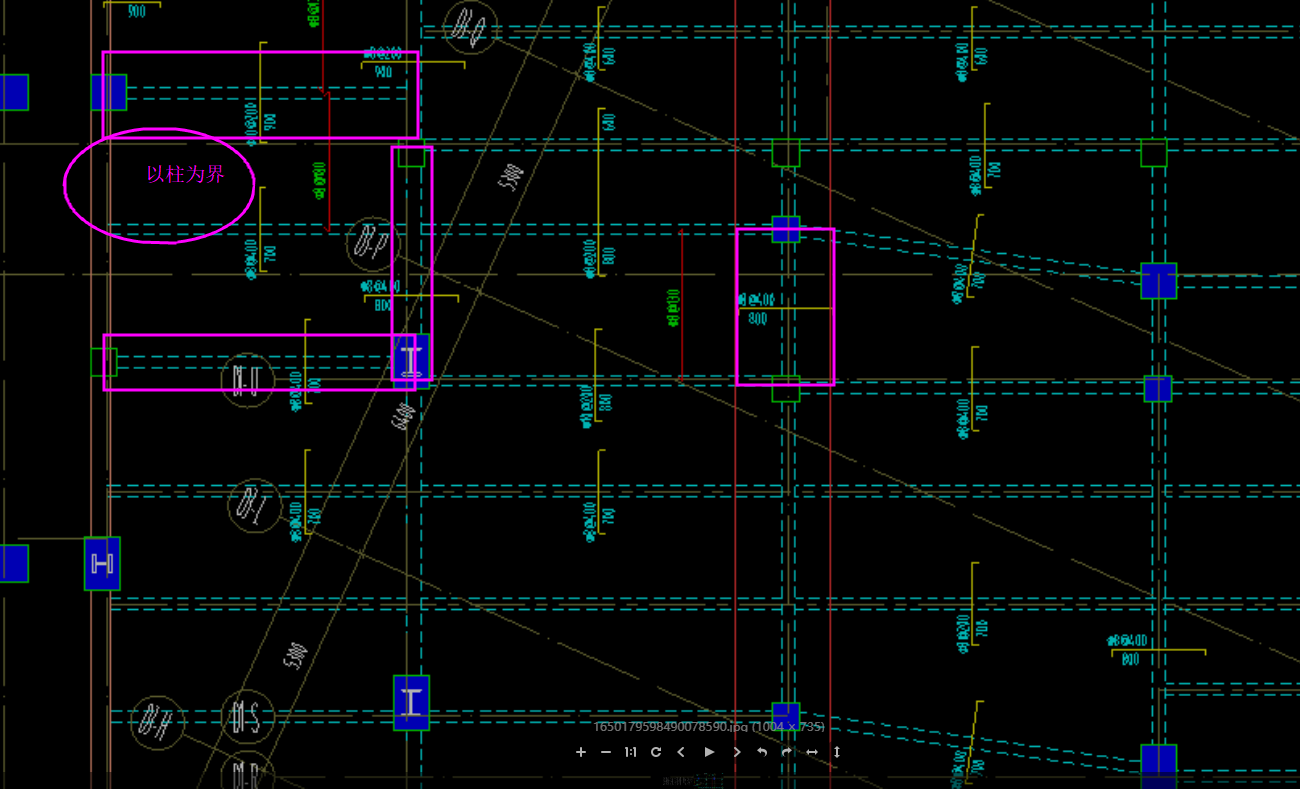Reset view to 1:1 actual size
Viewport: 1300px width, 789px height.
tap(631, 752)
